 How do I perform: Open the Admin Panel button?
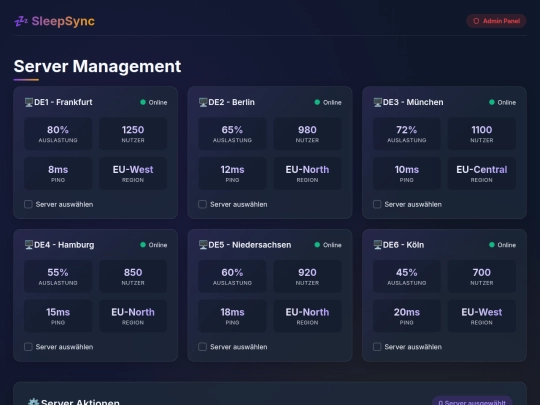[496, 21]
